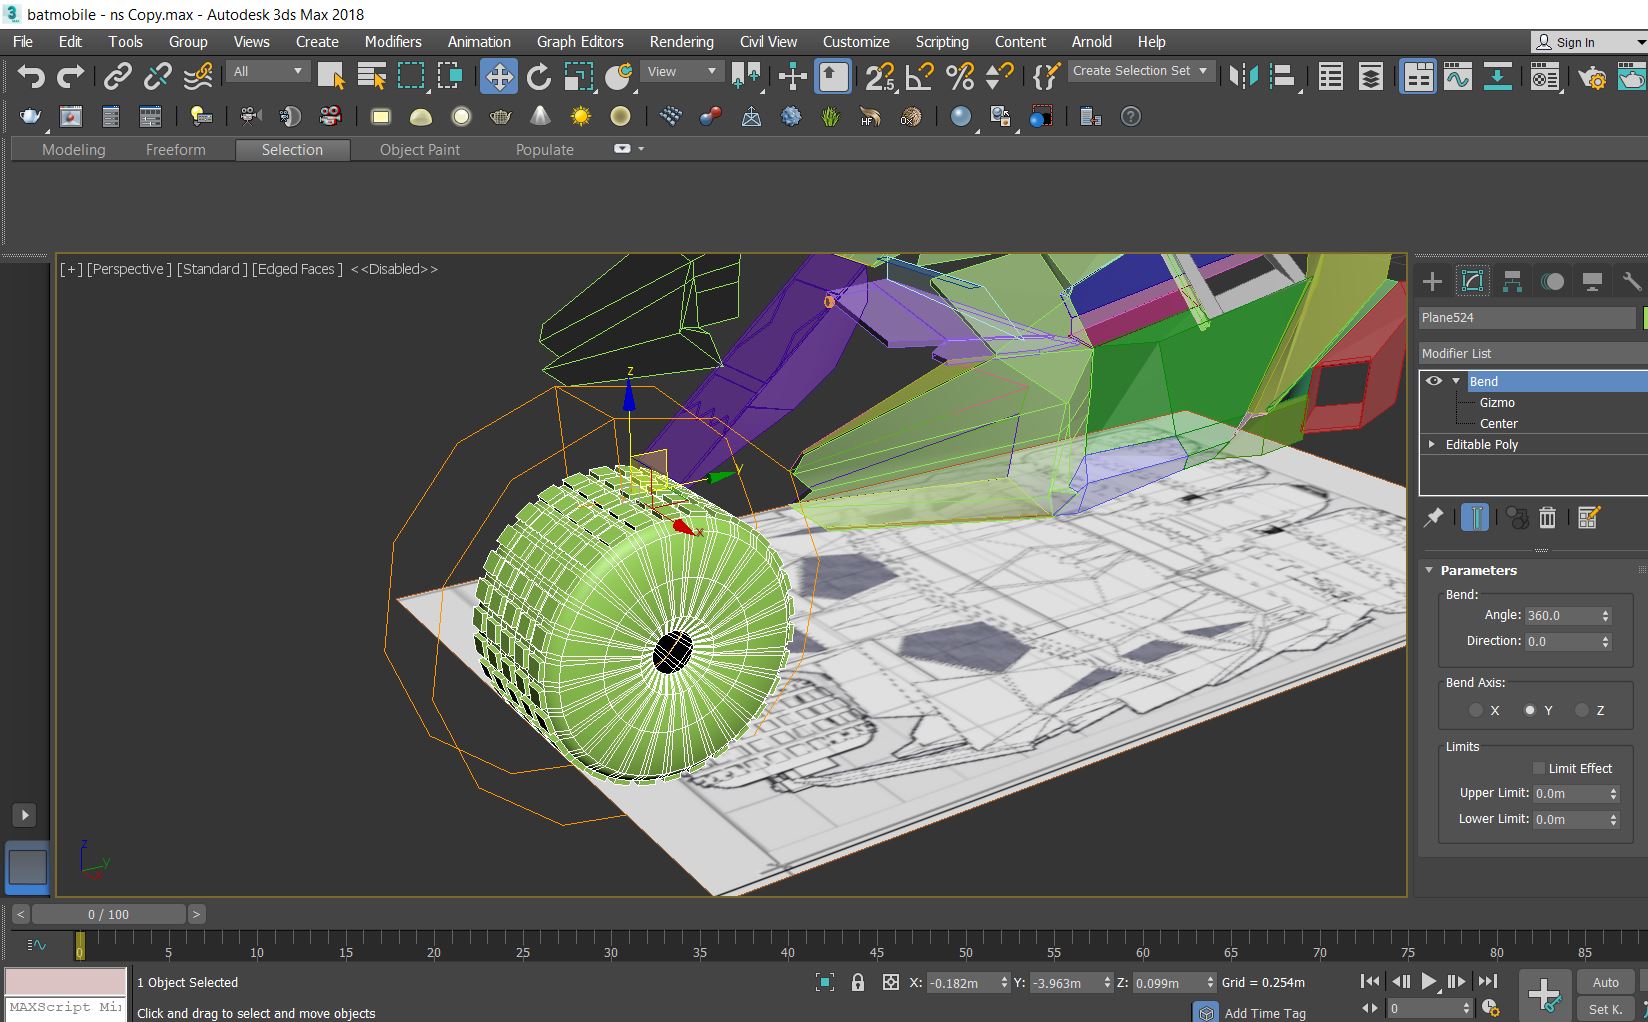
Task: Click Configure Modifier Sets icon
Action: coord(1588,517)
